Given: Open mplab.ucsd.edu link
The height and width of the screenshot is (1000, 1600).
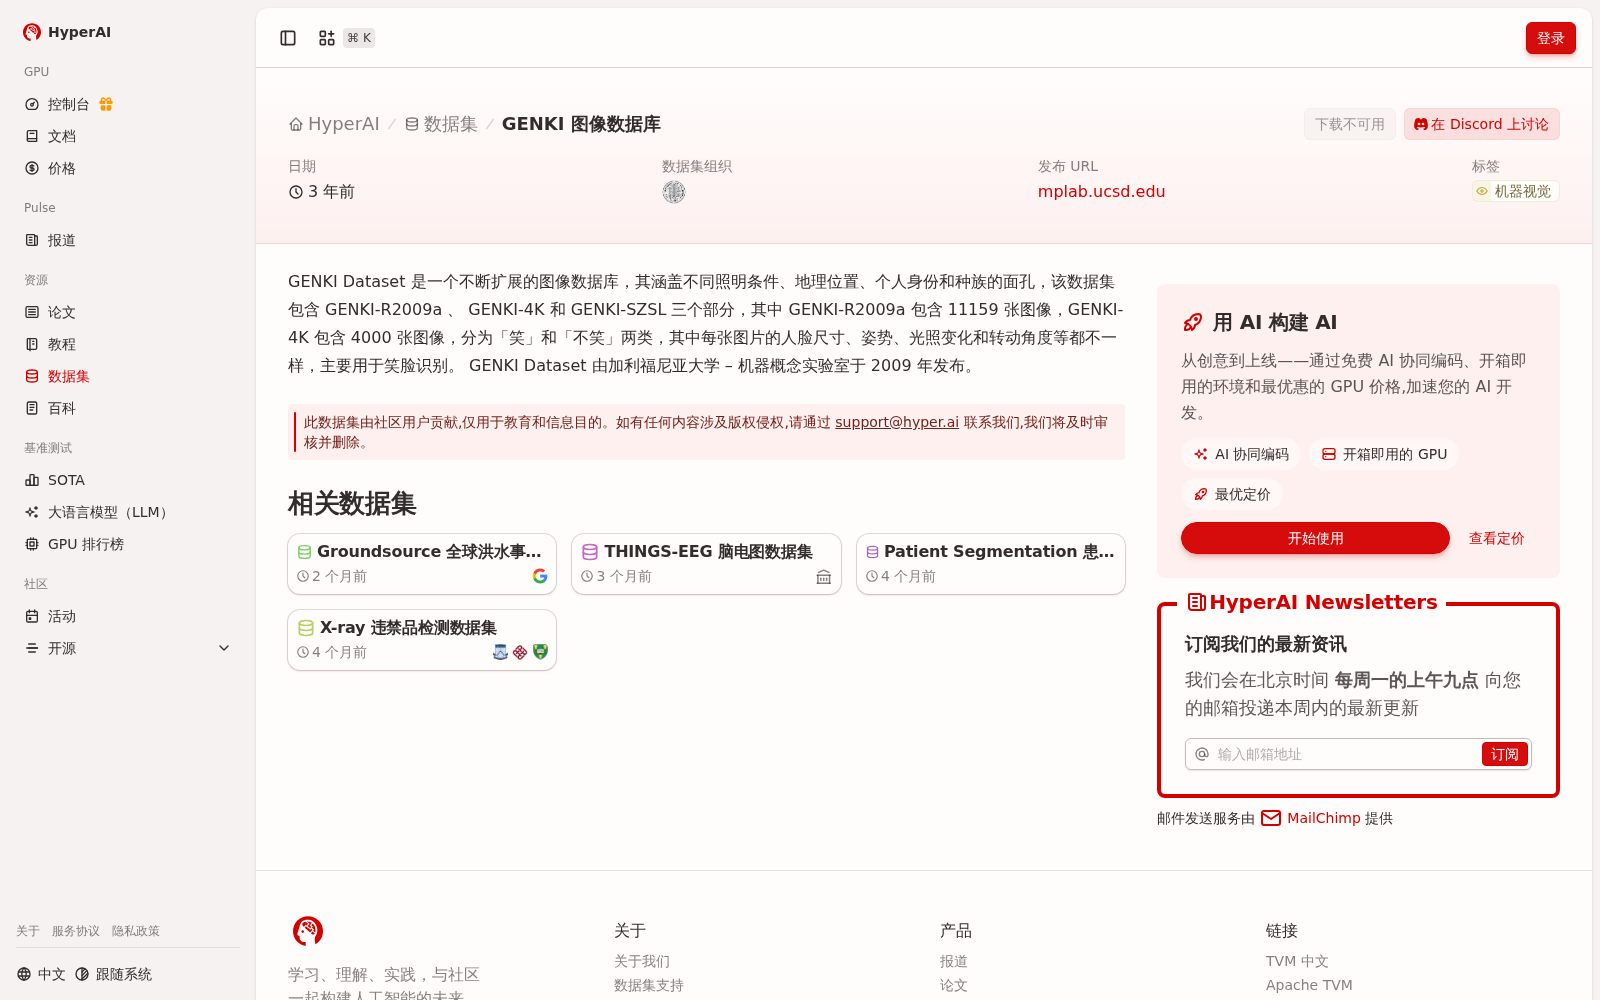Looking at the screenshot, I should [1101, 192].
